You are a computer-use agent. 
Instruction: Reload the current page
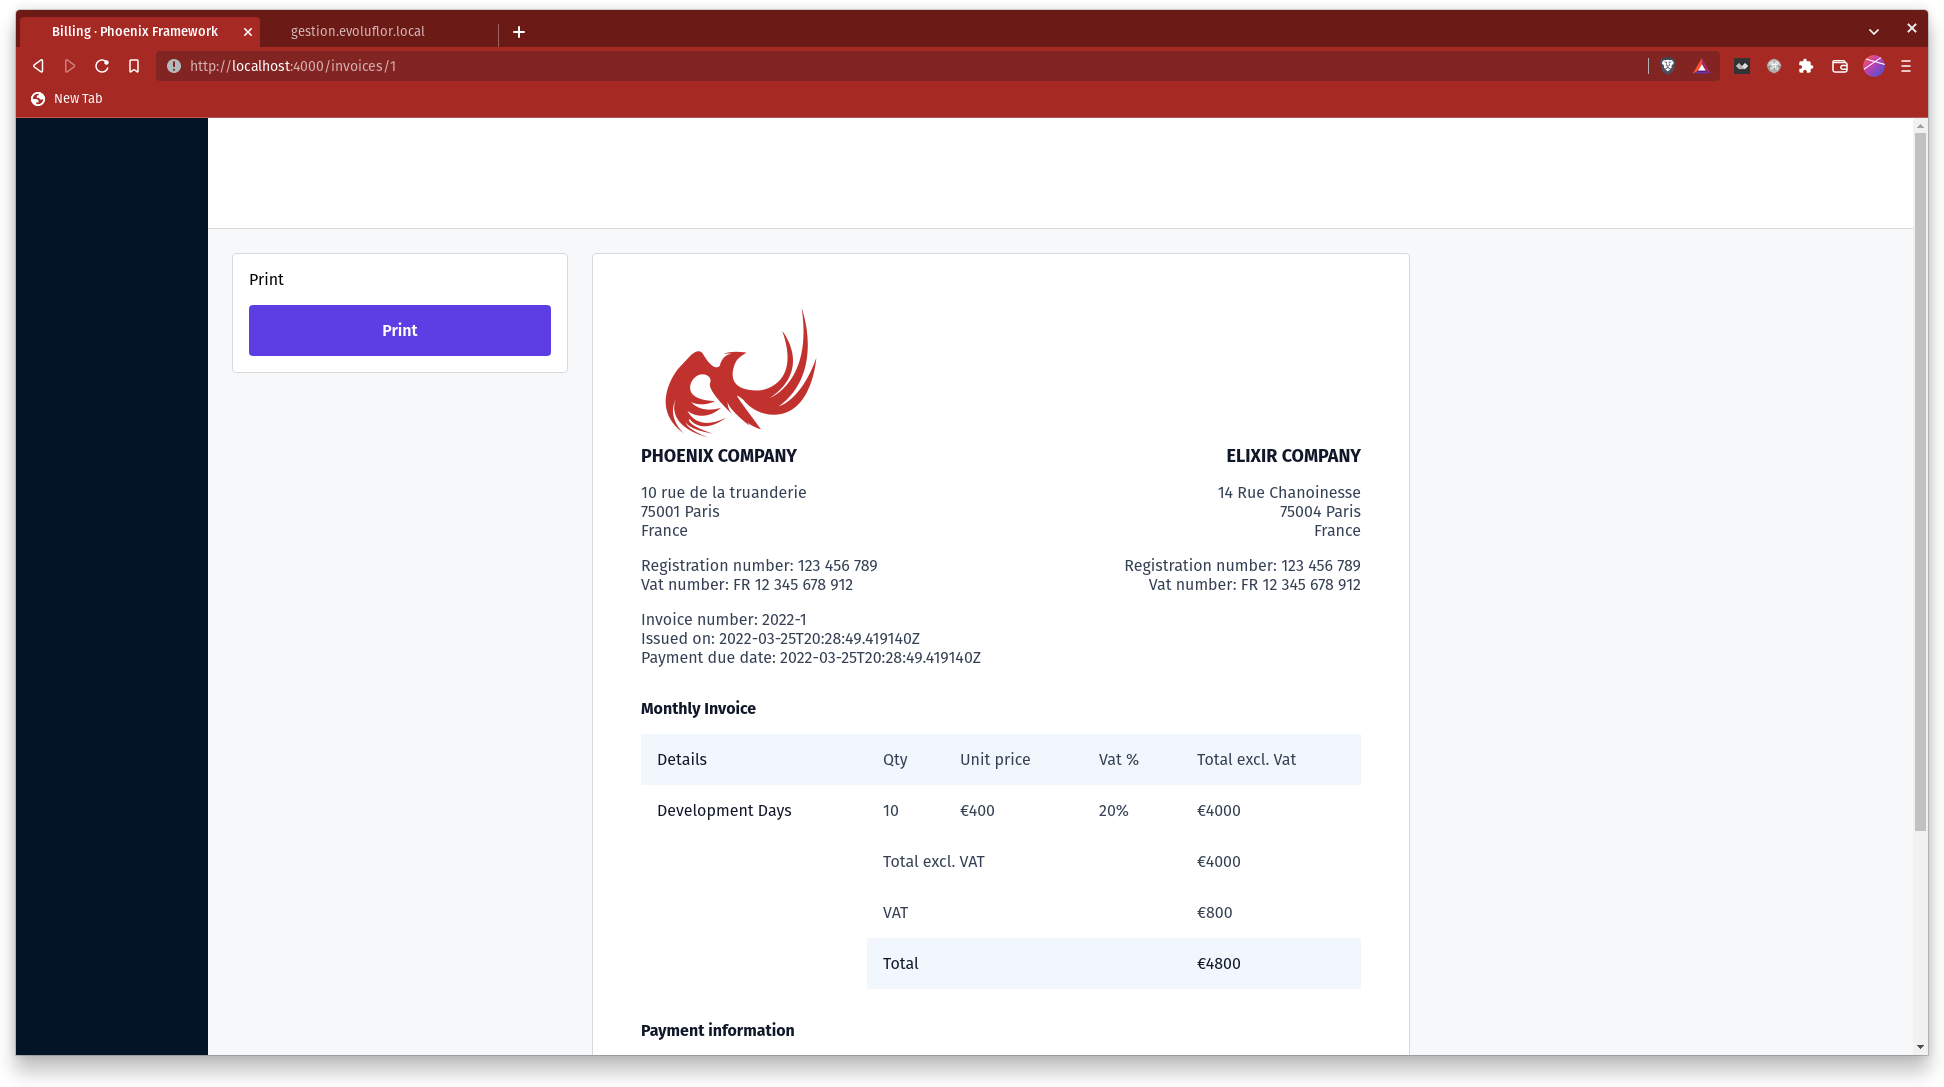pos(102,66)
